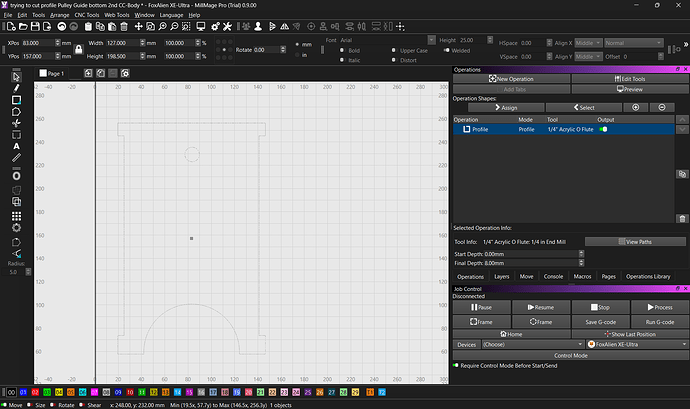Open the settings gears icon

point(215,26)
